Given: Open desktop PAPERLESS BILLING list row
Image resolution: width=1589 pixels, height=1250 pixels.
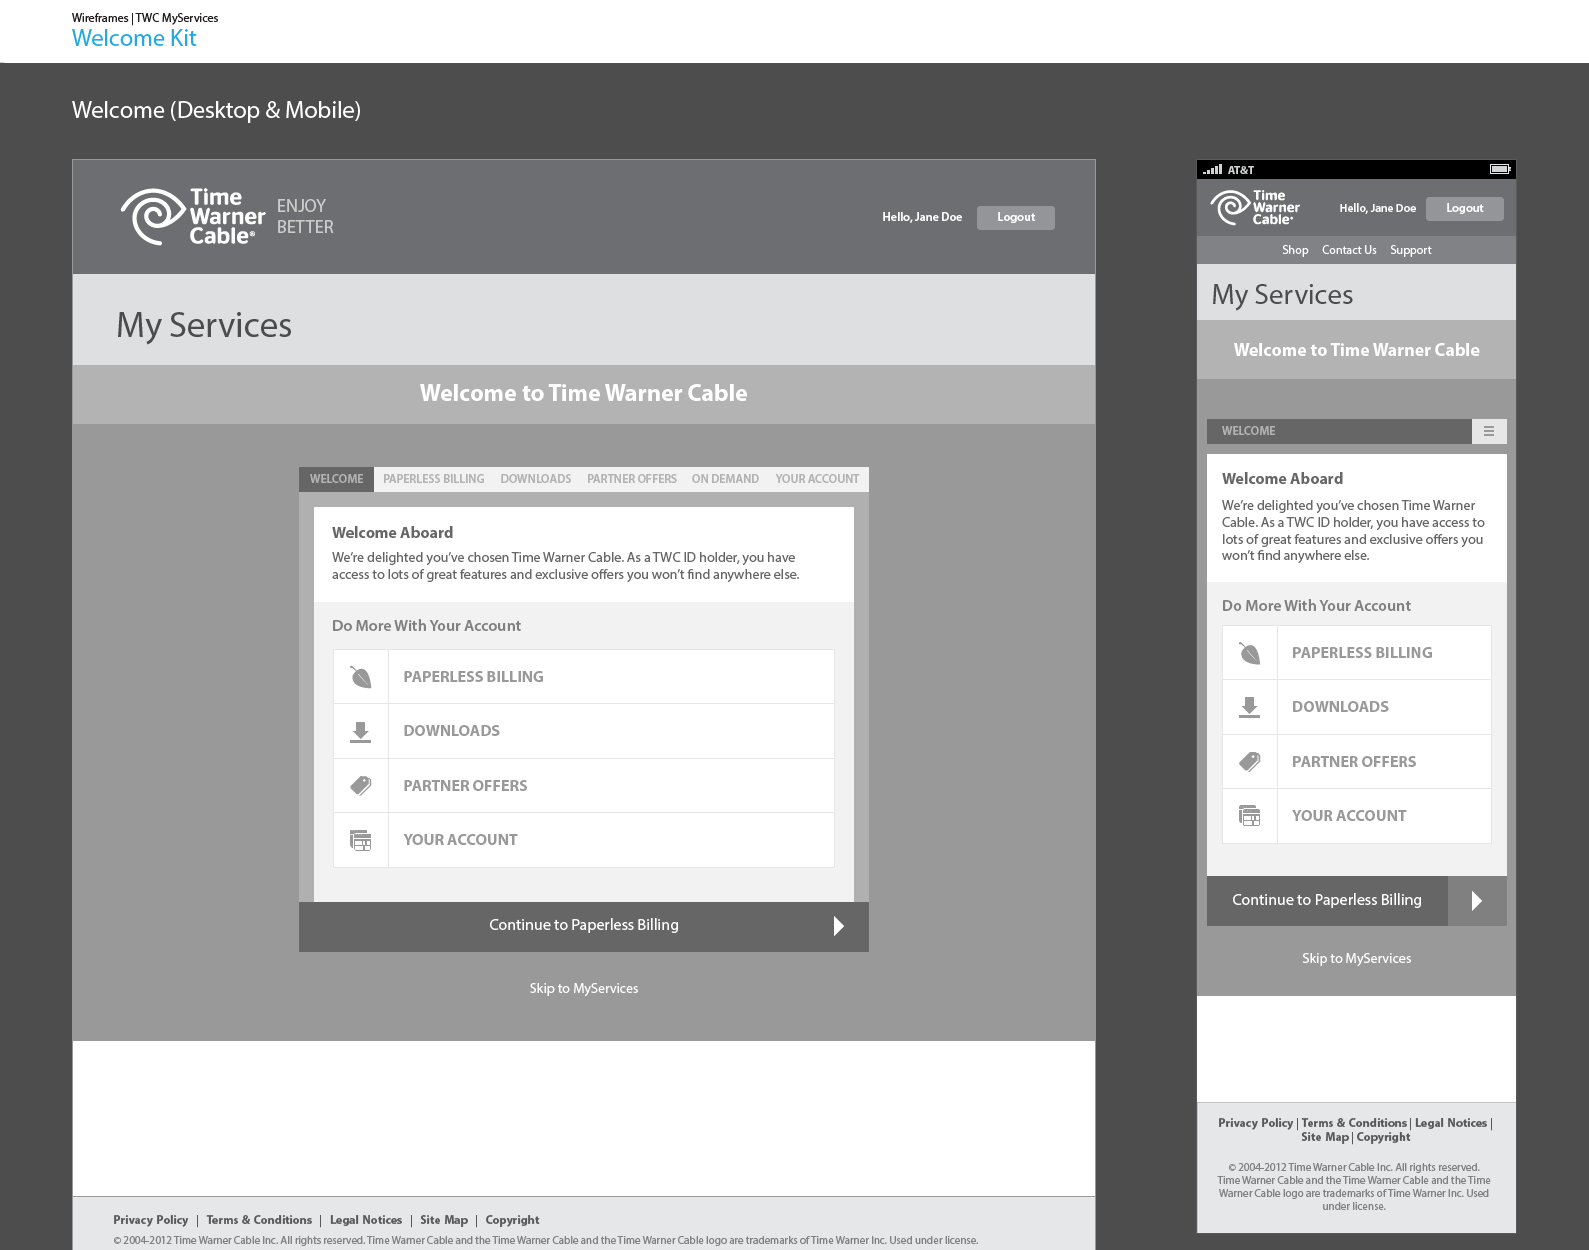Looking at the screenshot, I should pyautogui.click(x=584, y=677).
